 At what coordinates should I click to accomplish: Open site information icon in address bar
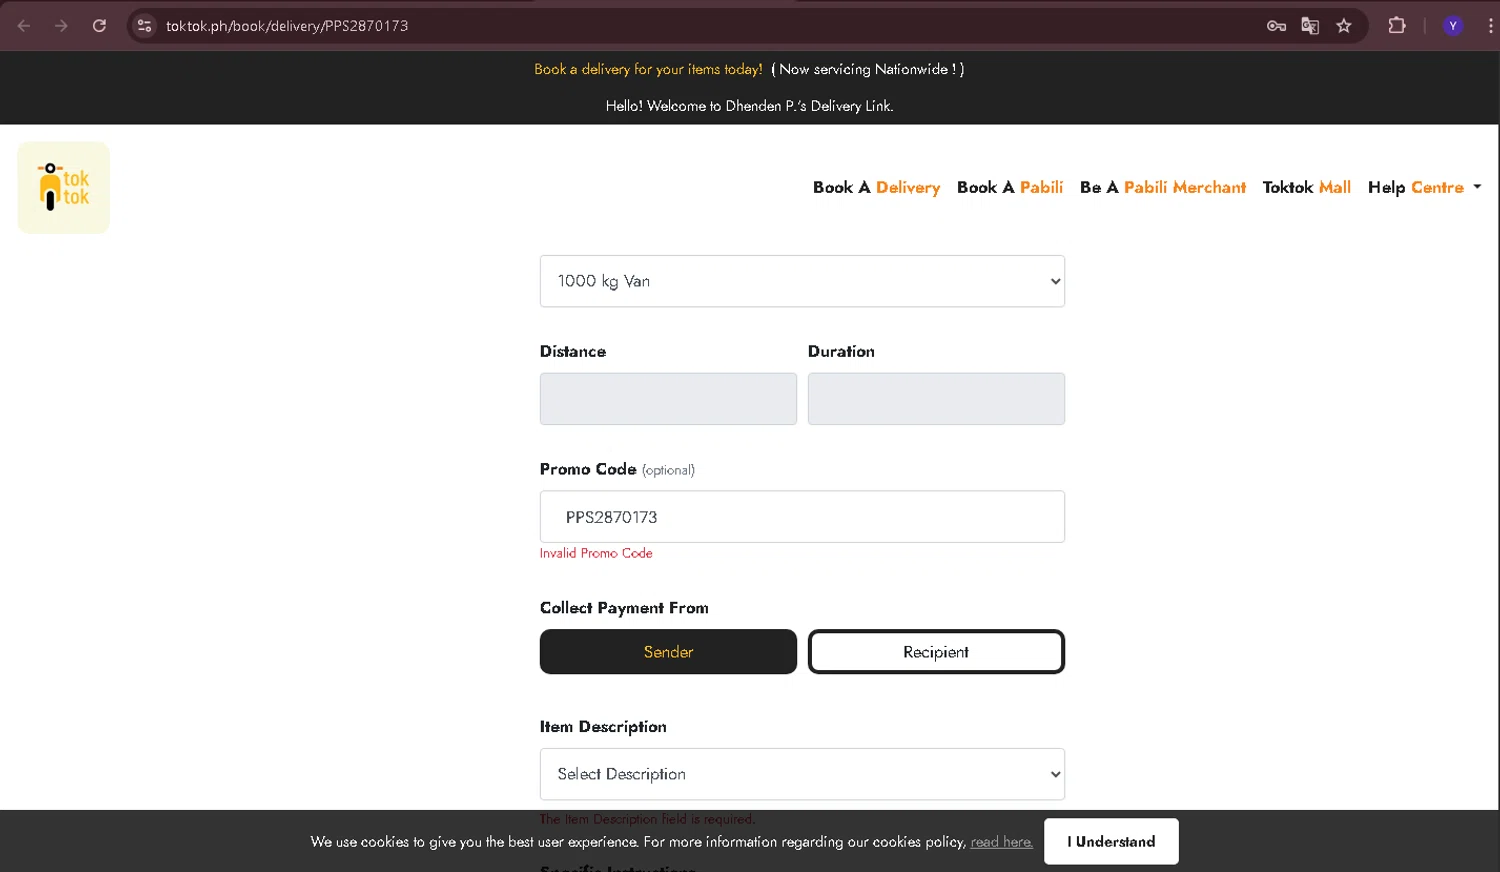(144, 26)
